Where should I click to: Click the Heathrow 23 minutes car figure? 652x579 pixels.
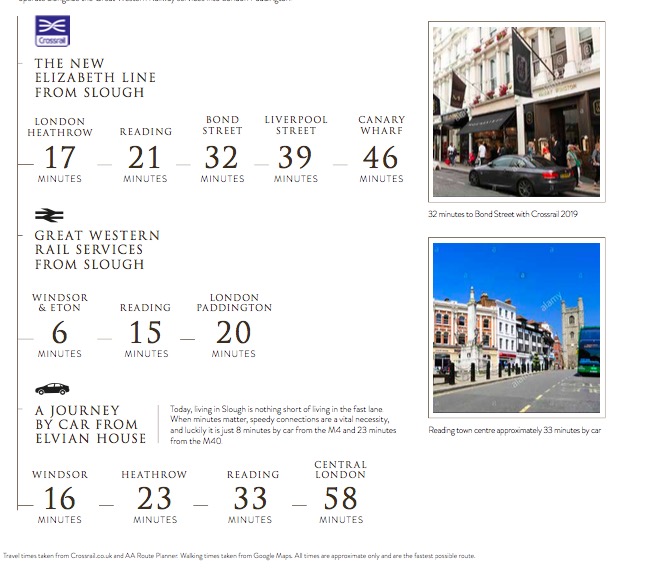(x=154, y=498)
